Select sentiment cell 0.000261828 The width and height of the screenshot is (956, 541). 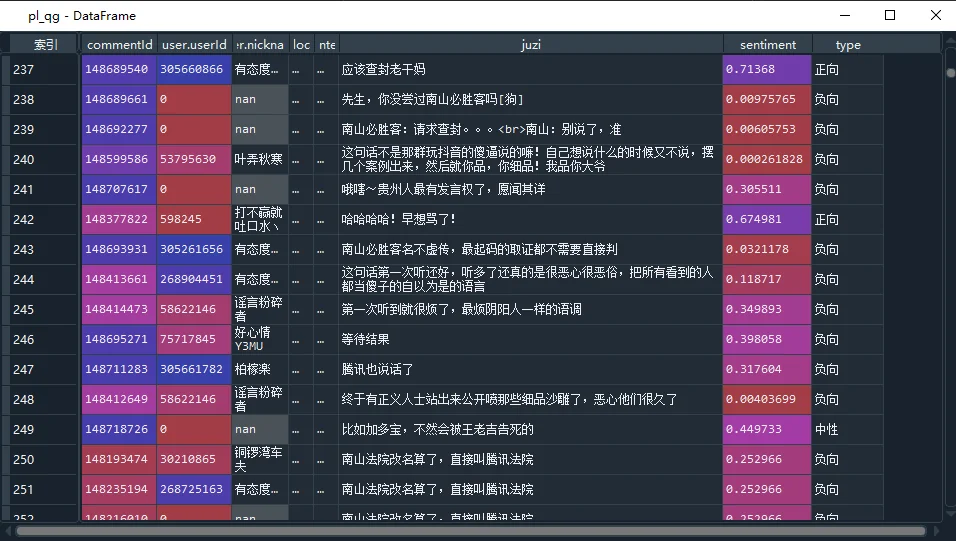point(767,159)
